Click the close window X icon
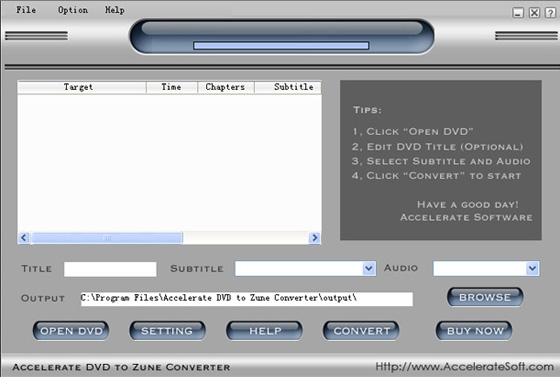 tap(534, 13)
